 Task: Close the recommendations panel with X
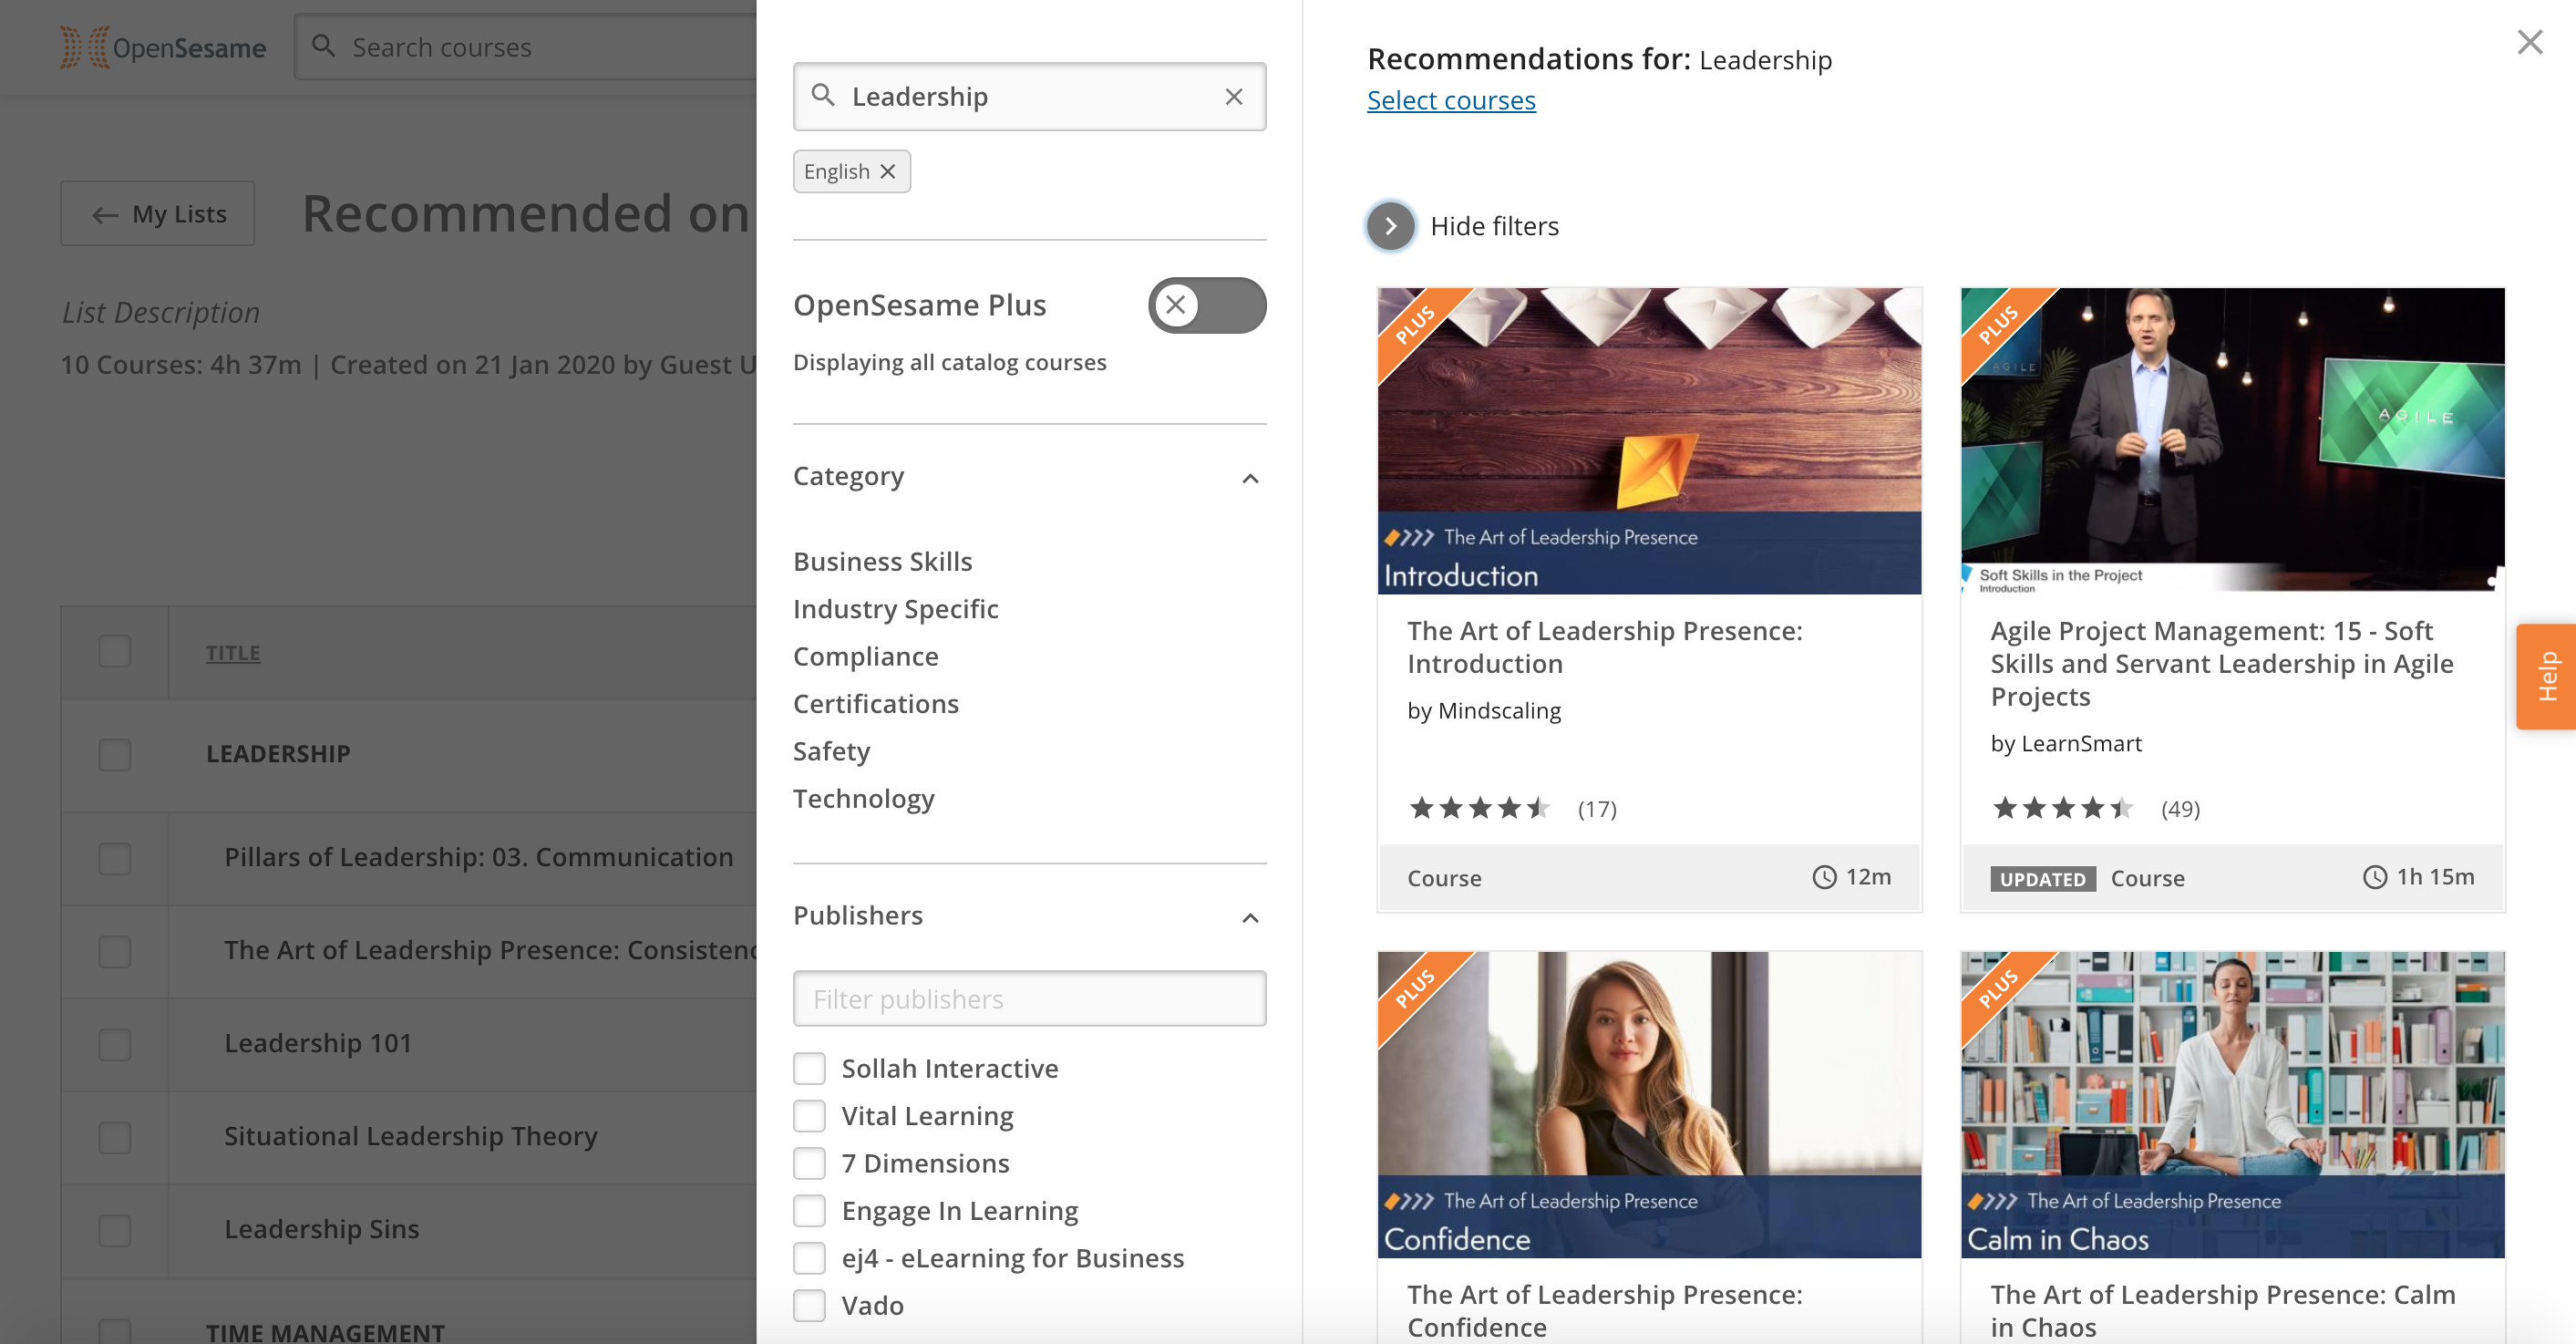pos(2529,42)
